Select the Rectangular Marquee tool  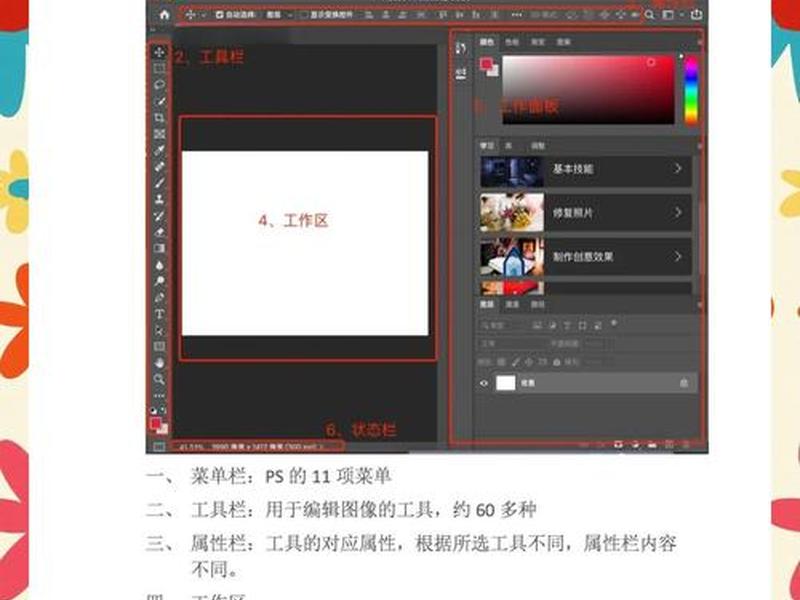[x=159, y=68]
